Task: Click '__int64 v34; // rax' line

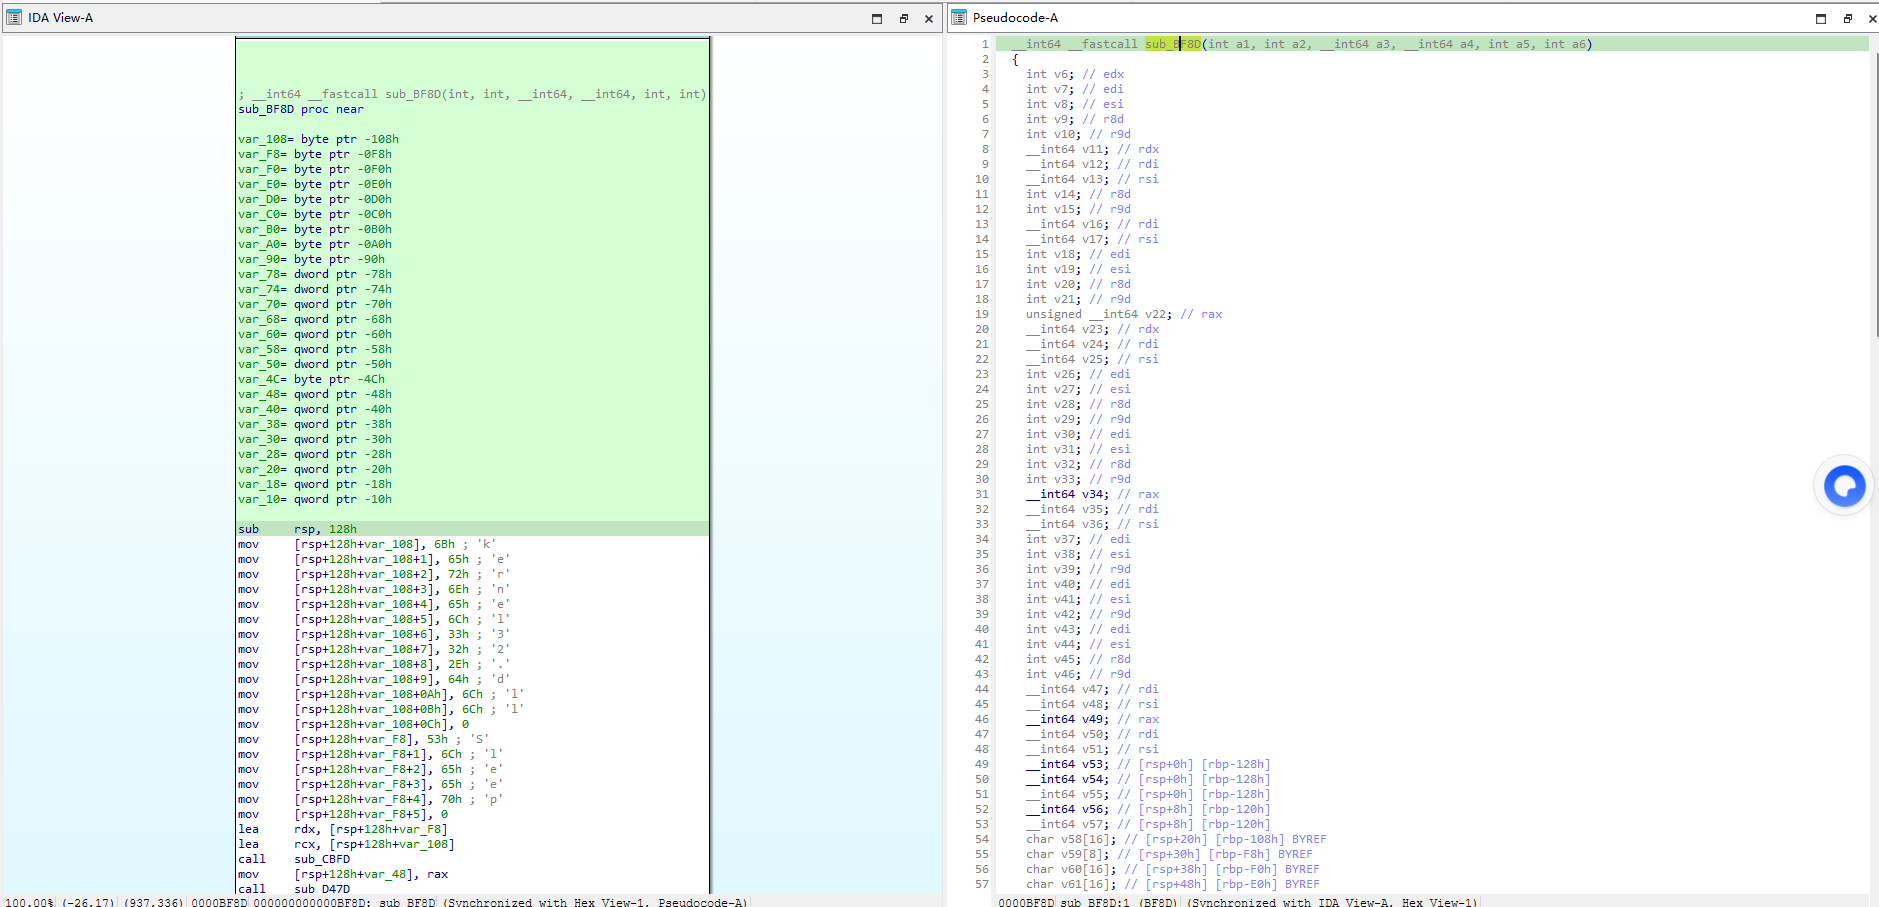Action: coord(1093,494)
